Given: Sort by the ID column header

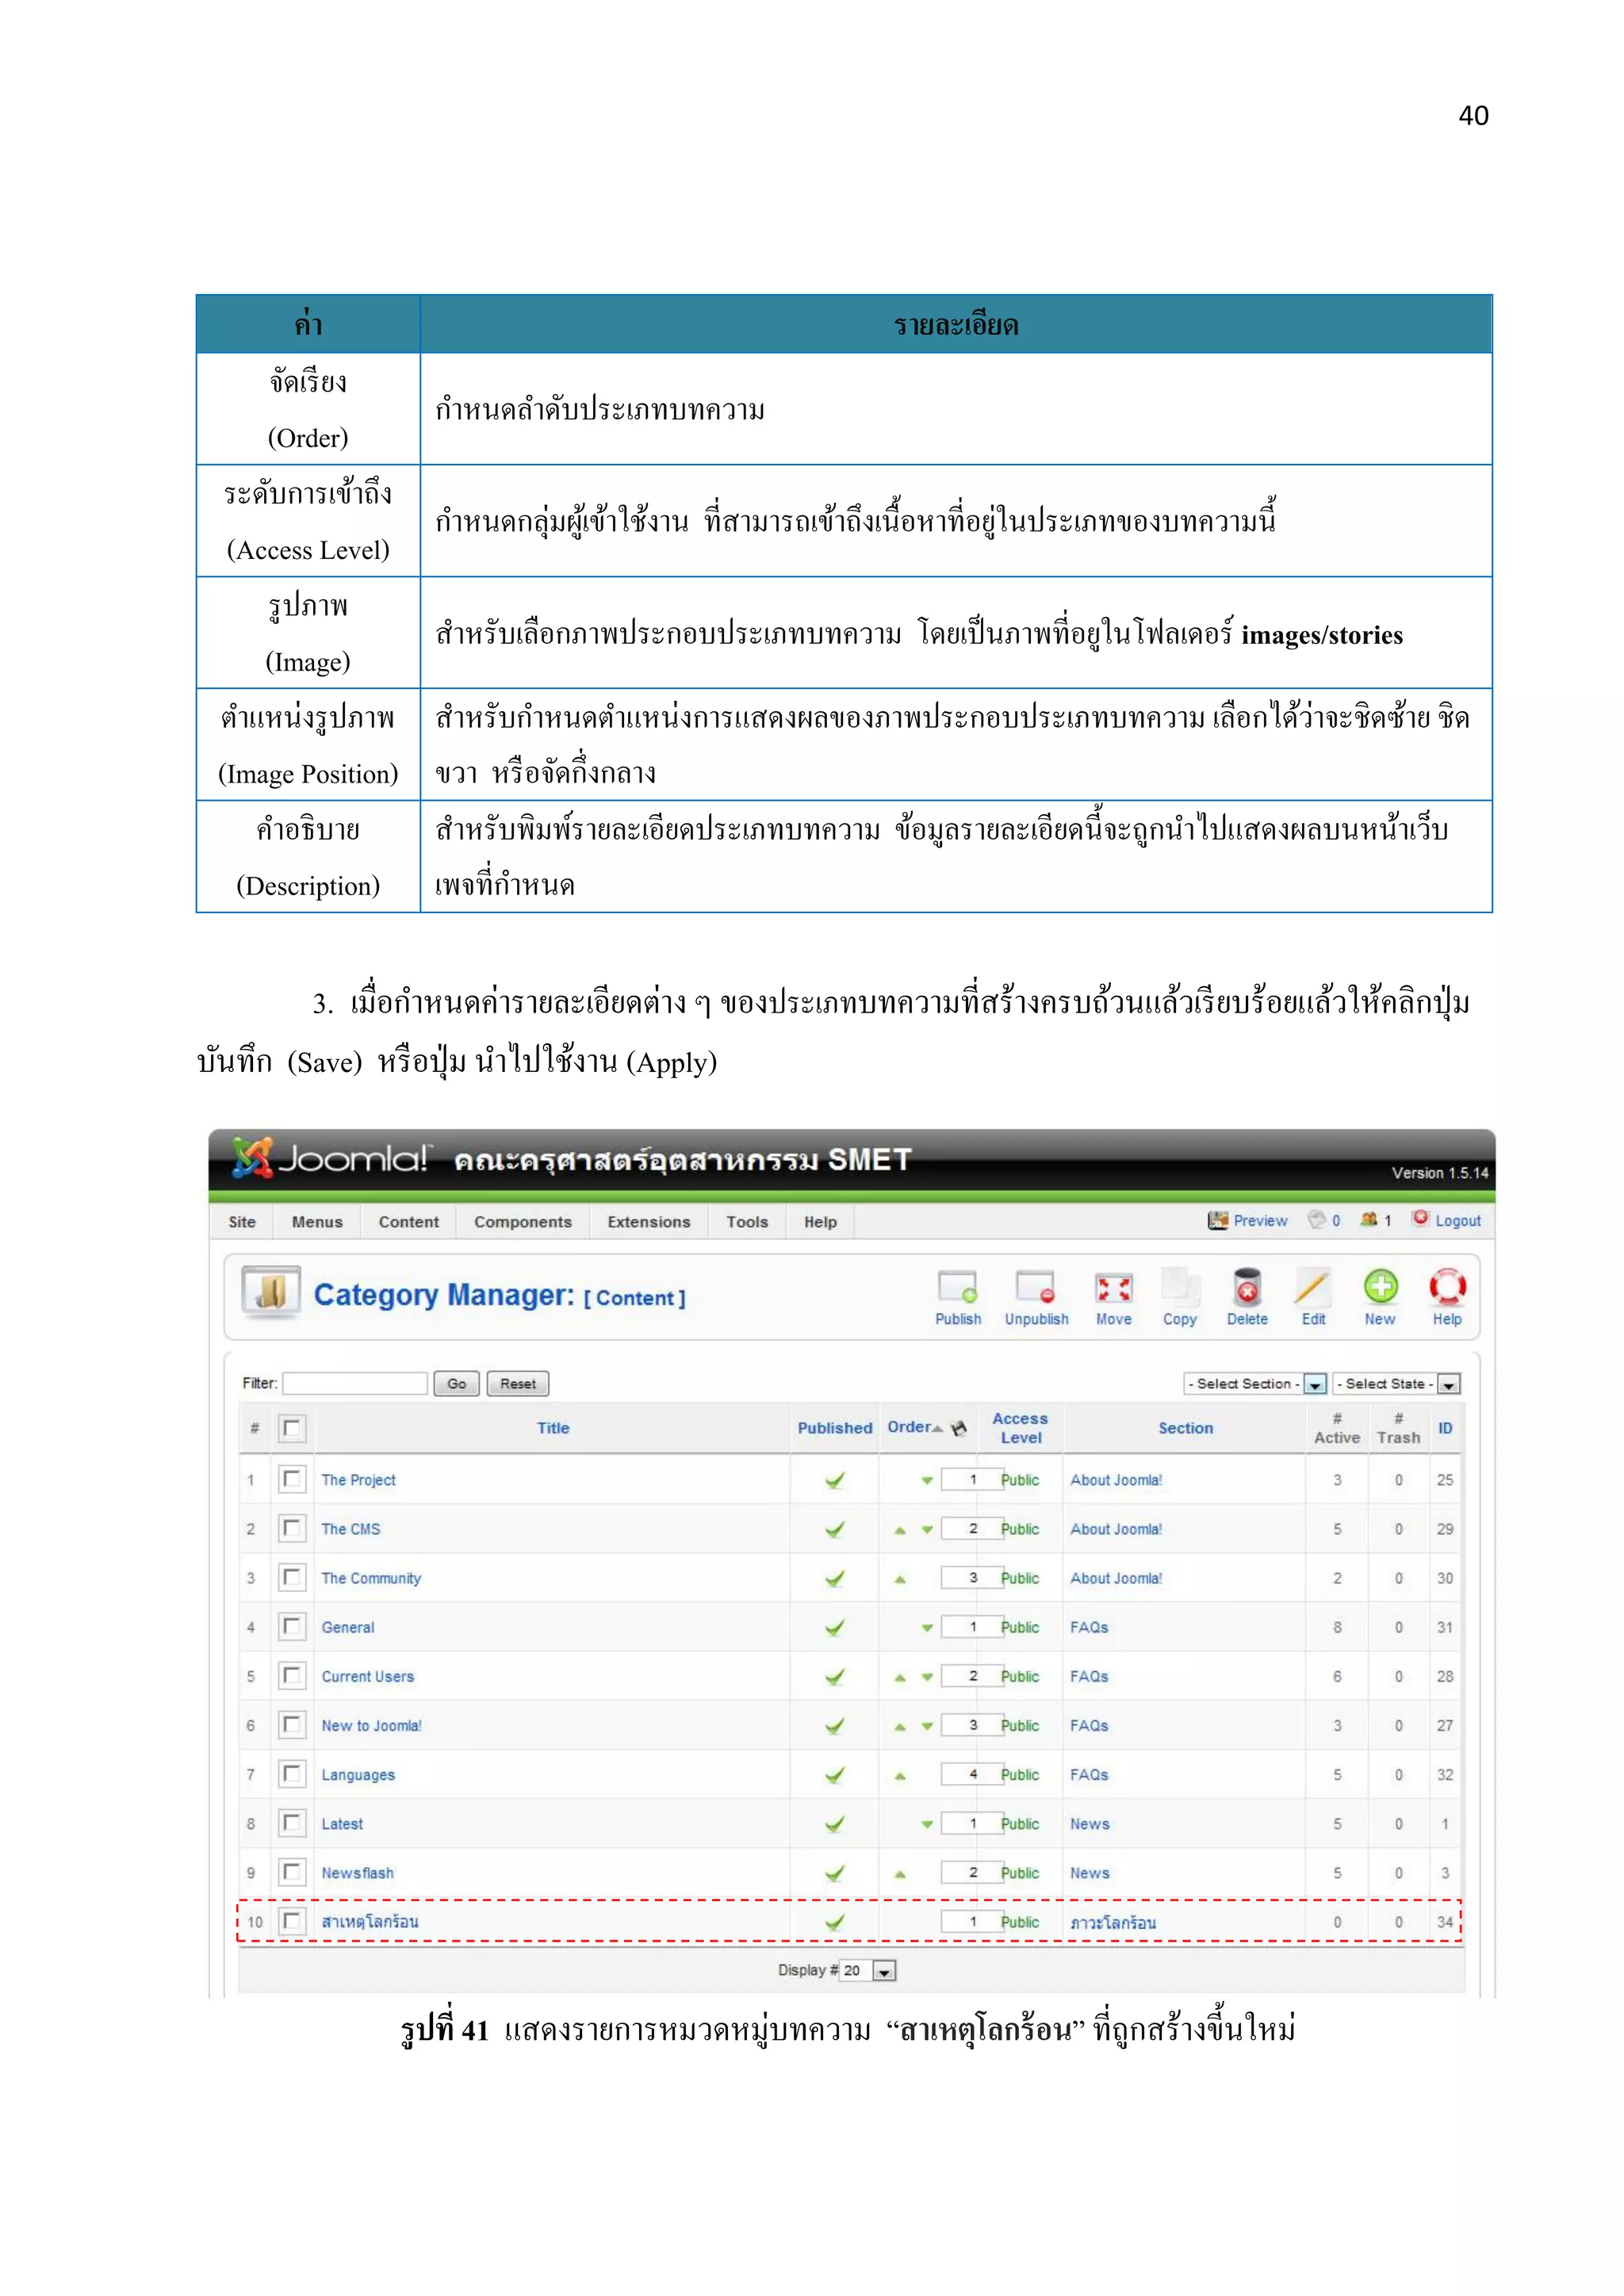Looking at the screenshot, I should (x=1445, y=1428).
